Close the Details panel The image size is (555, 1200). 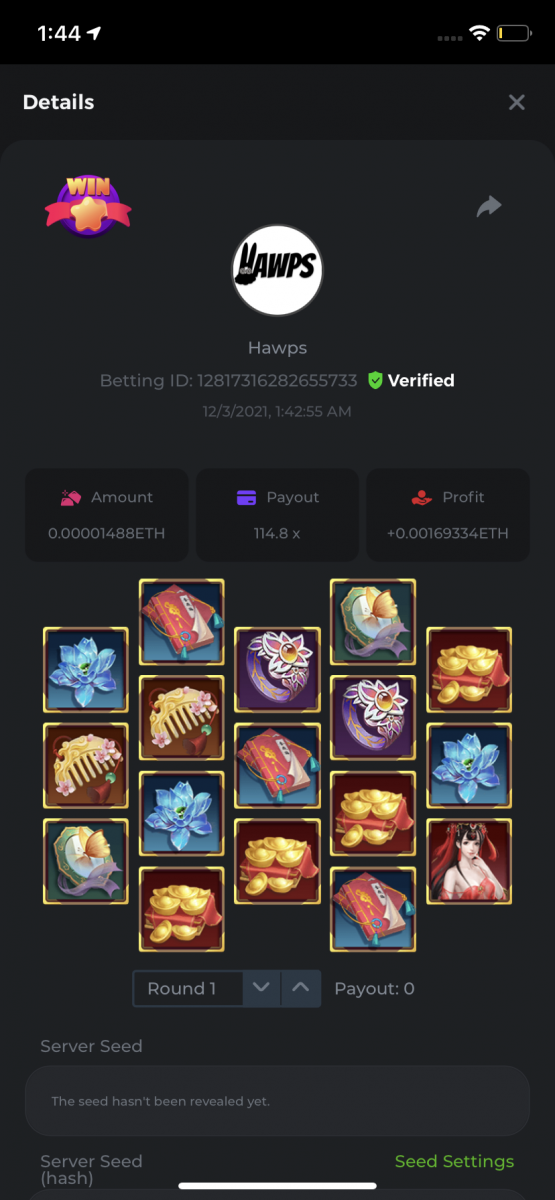(x=517, y=102)
